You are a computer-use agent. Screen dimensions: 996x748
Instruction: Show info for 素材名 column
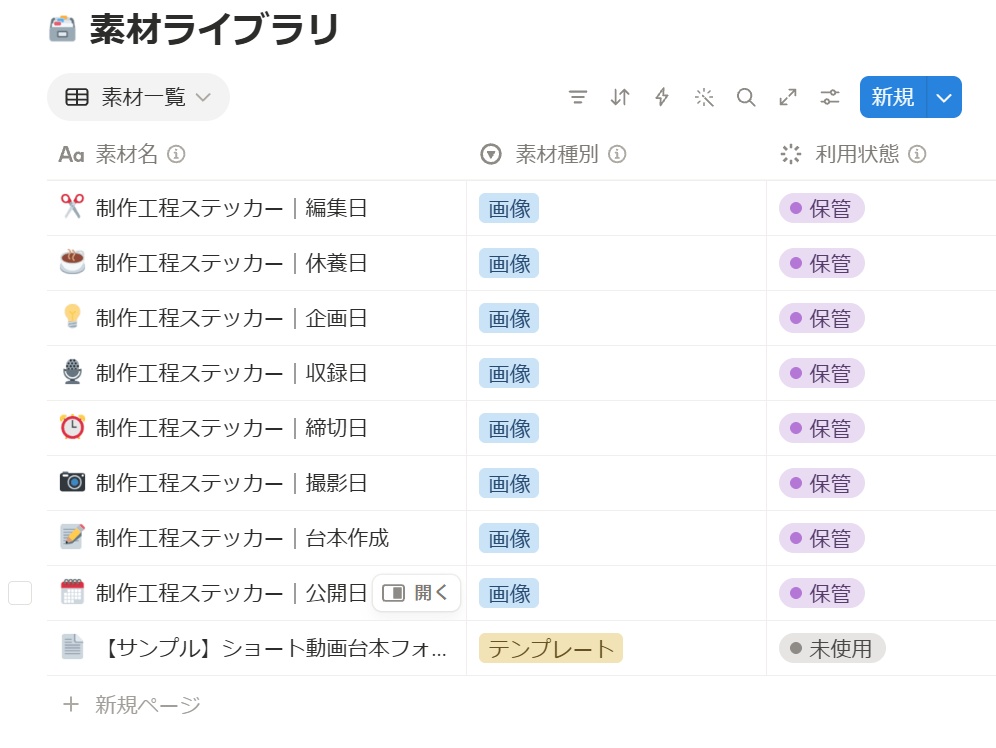coord(176,154)
